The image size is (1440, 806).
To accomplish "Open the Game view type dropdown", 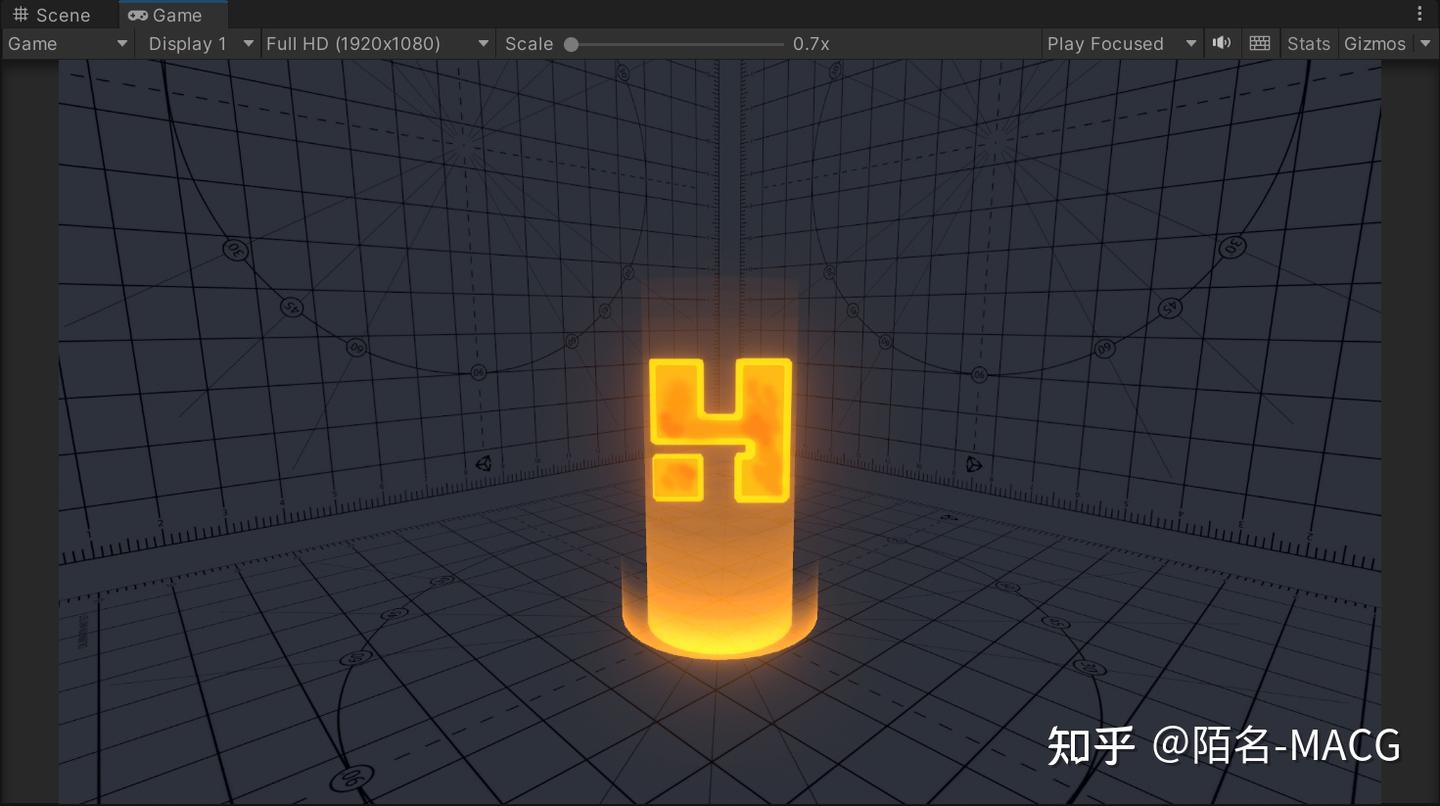I will pos(68,44).
